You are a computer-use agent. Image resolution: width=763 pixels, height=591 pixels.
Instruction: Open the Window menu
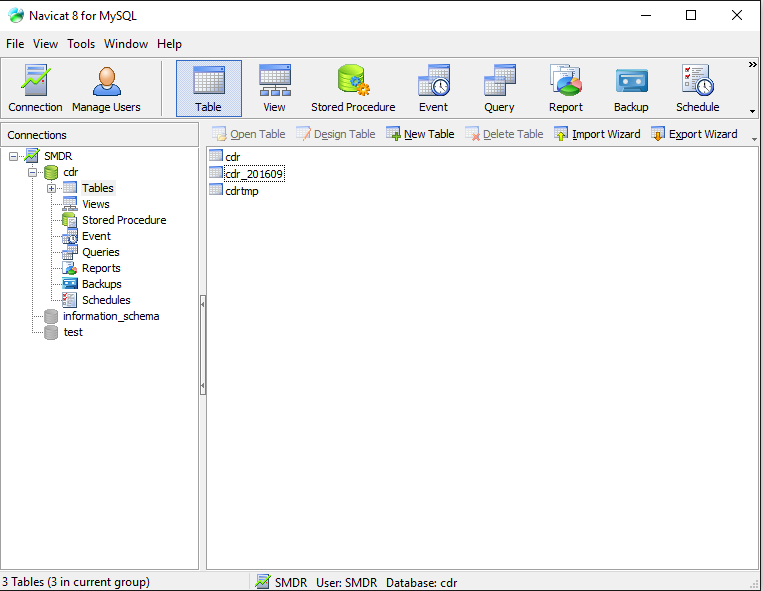coord(126,44)
